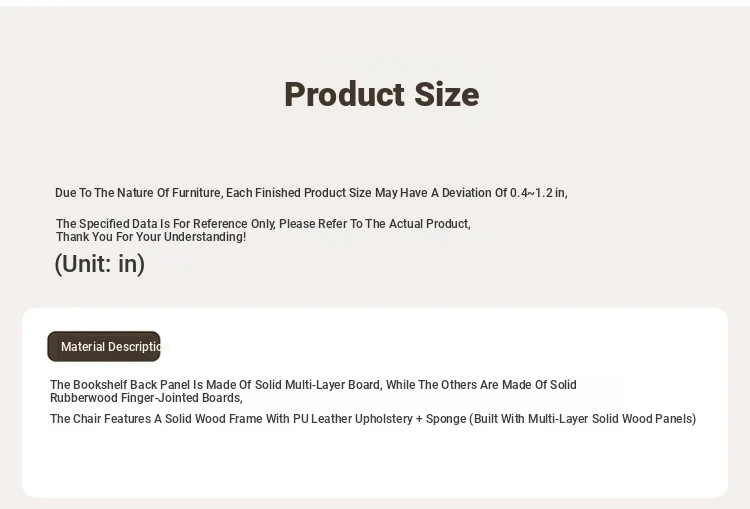Click '(Built With Multi-Layer Solid Wood Panels)' text

(583, 419)
